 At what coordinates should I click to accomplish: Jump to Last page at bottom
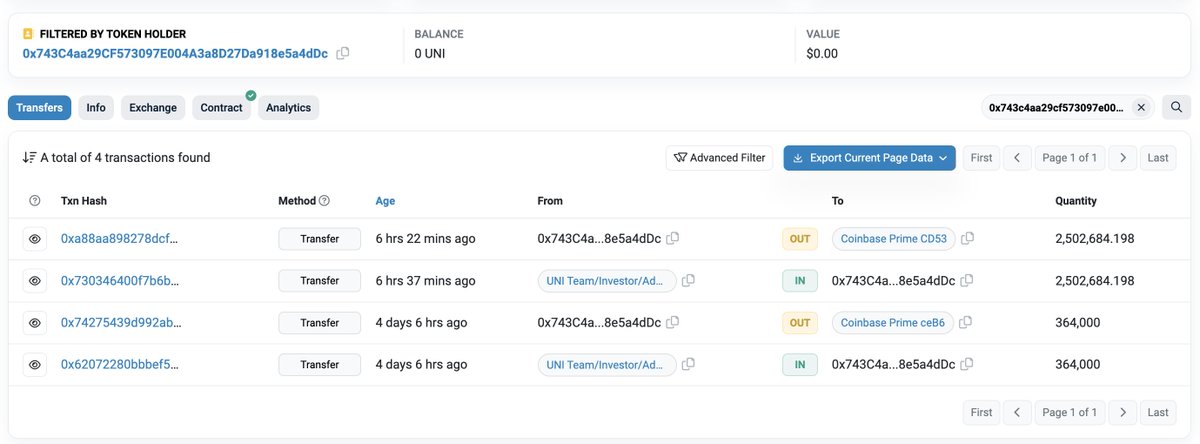point(1158,412)
